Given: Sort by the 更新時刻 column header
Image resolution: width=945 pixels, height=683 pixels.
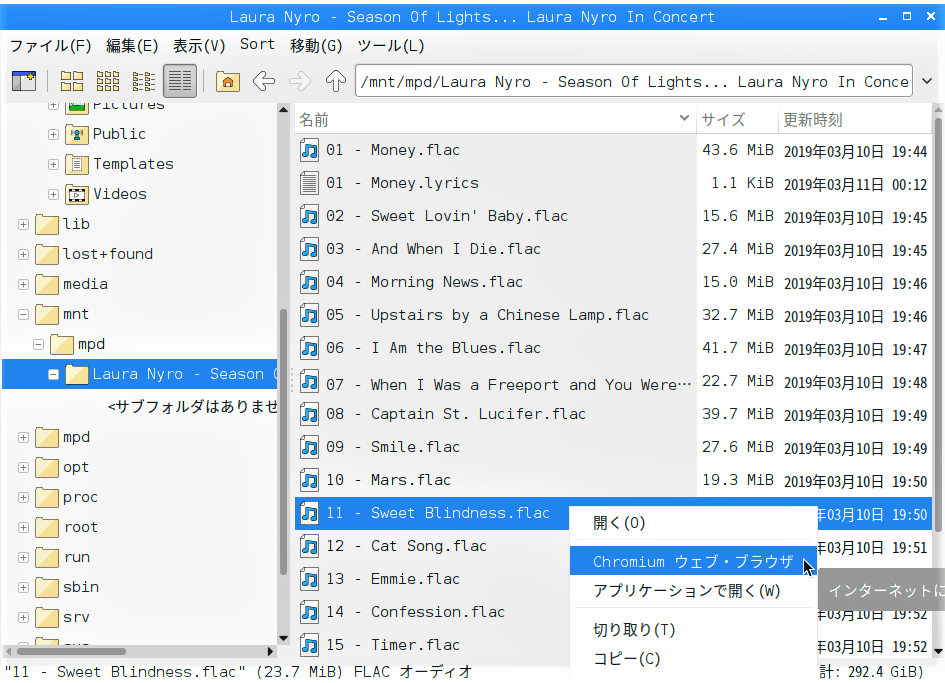Looking at the screenshot, I should [855, 119].
